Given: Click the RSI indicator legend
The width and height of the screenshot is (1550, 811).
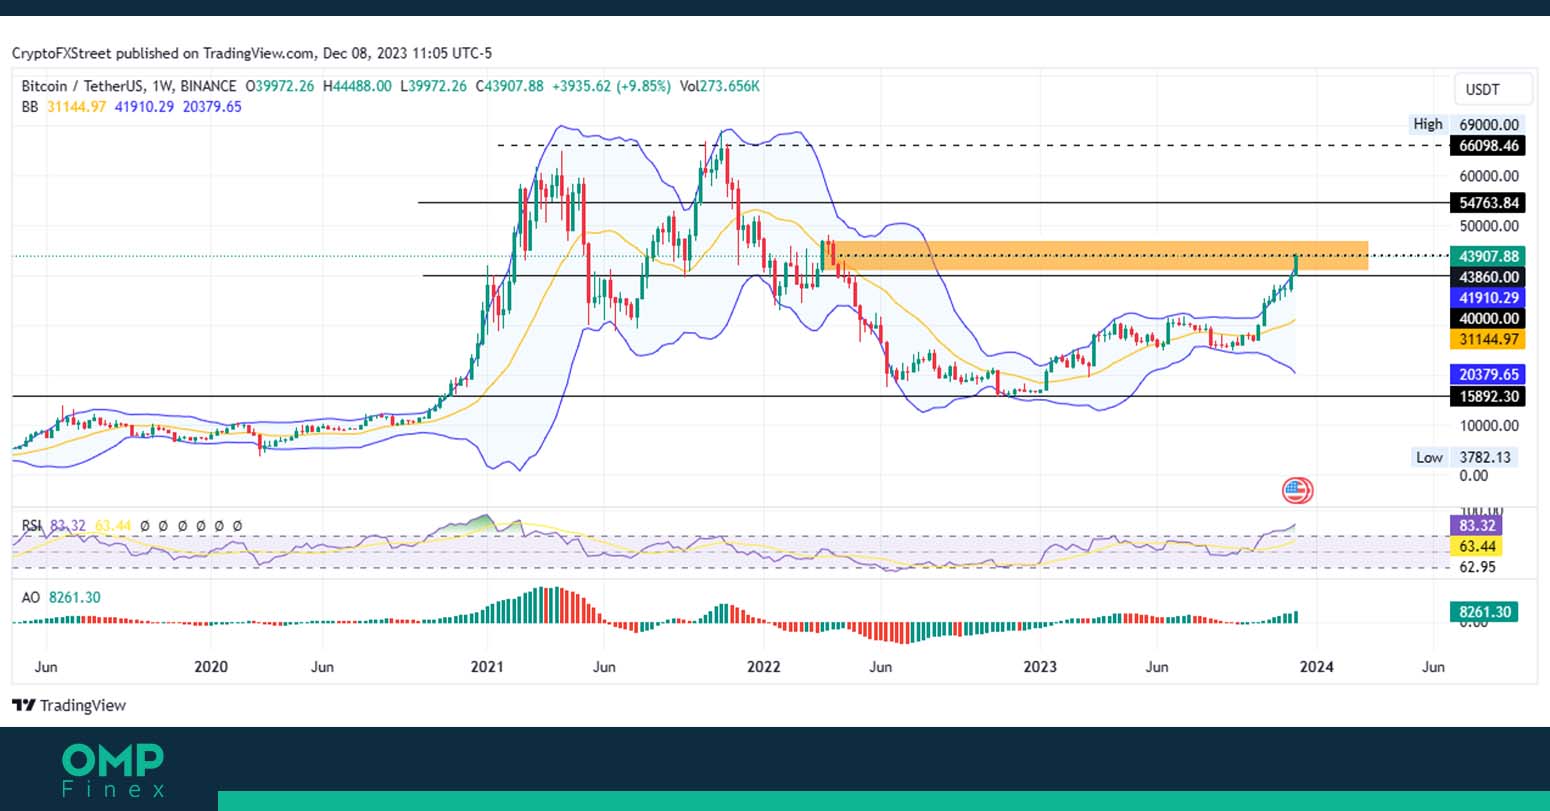Looking at the screenshot, I should [132, 525].
